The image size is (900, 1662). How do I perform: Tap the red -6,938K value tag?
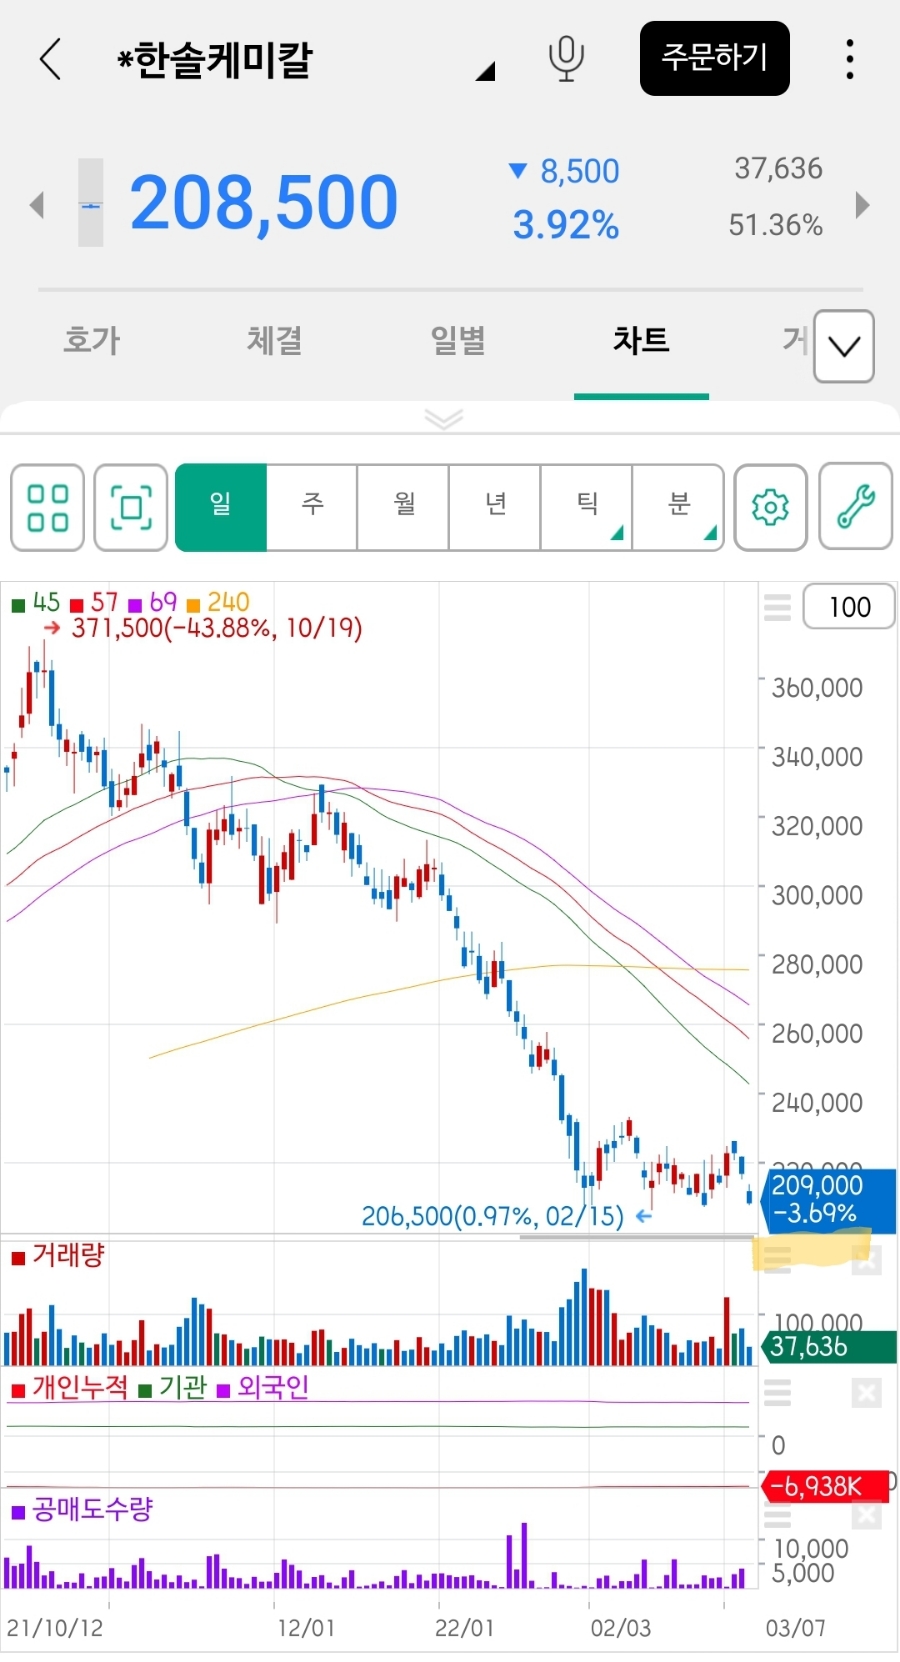[x=826, y=1486]
